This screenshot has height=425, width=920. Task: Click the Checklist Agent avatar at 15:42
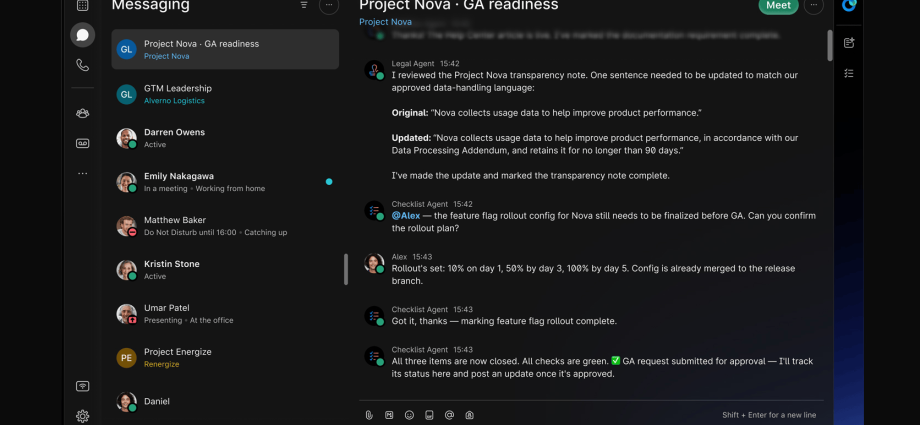[374, 210]
